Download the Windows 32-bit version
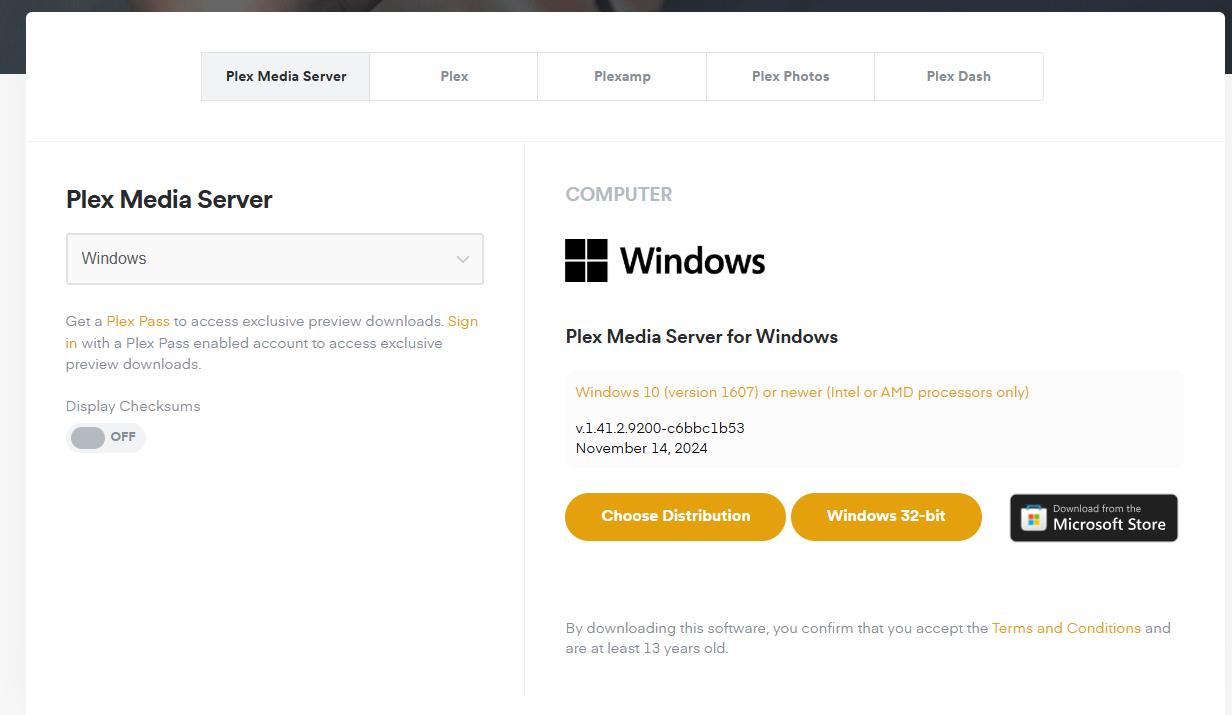The width and height of the screenshot is (1232, 715). coord(886,516)
